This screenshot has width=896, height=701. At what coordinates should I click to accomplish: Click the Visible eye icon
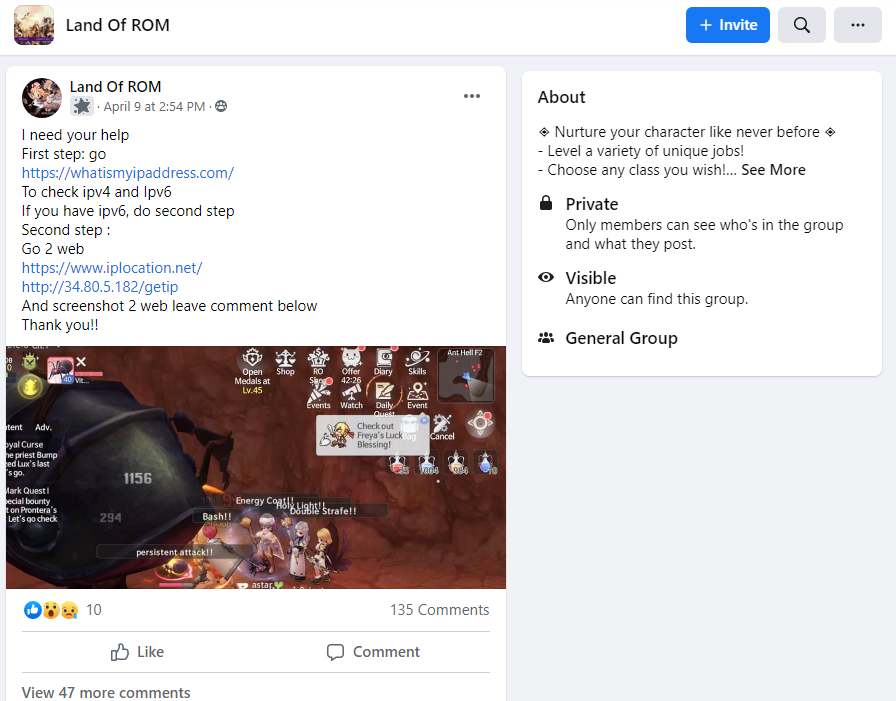(546, 277)
